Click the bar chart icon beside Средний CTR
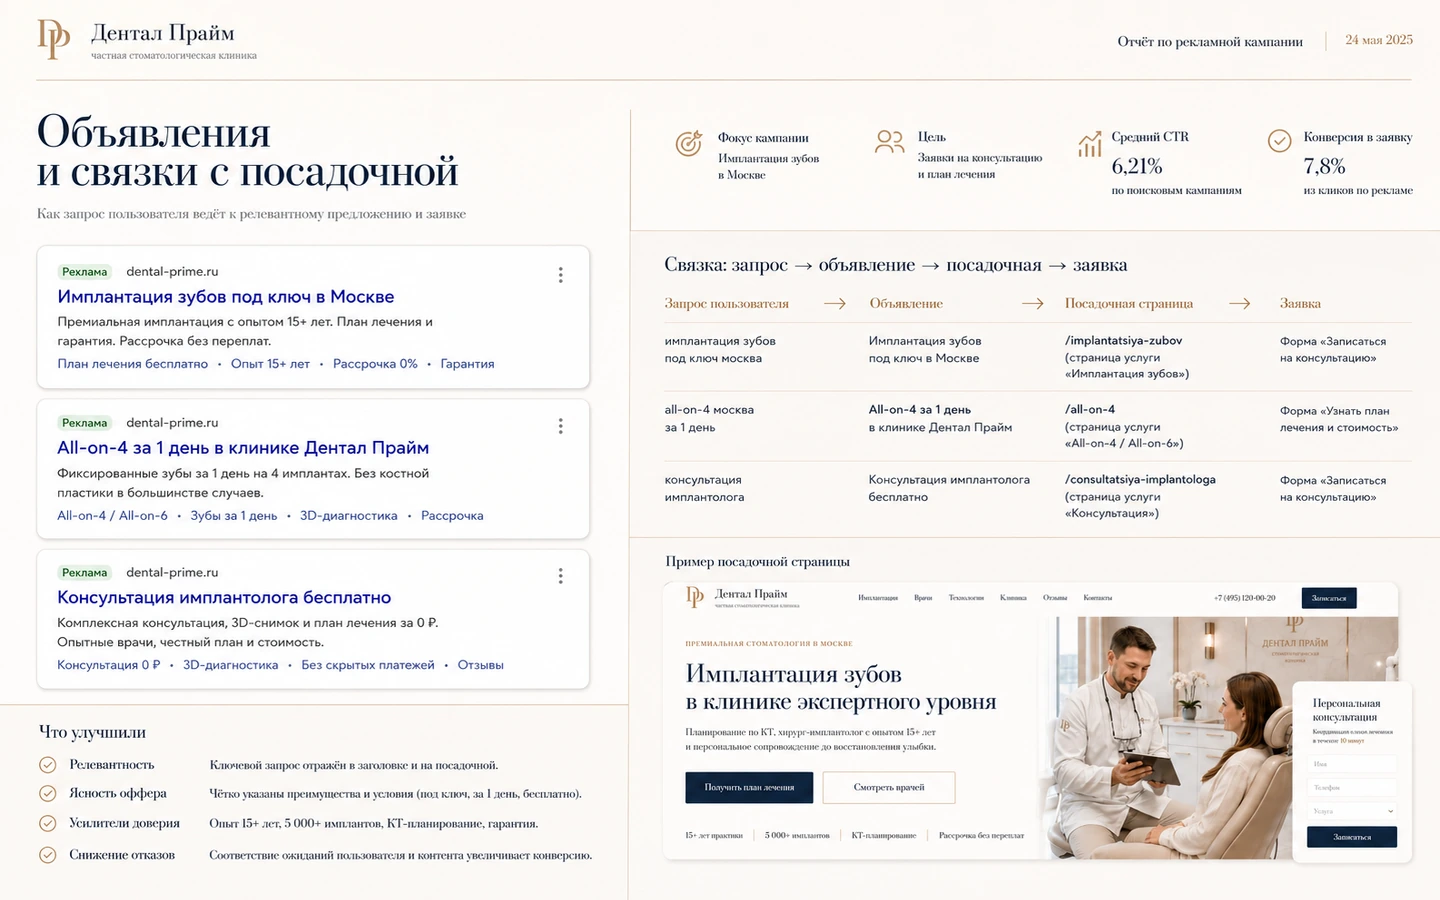The height and width of the screenshot is (900, 1440). coord(1090,144)
